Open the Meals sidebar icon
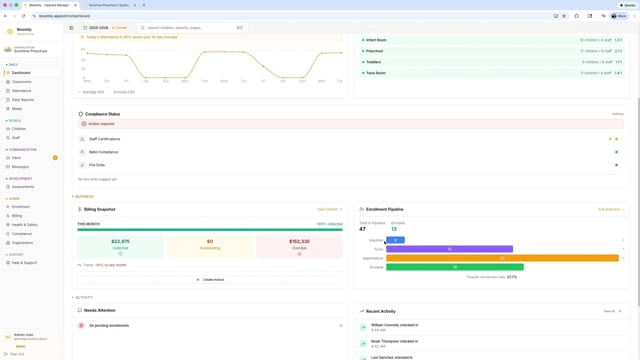 [8, 109]
